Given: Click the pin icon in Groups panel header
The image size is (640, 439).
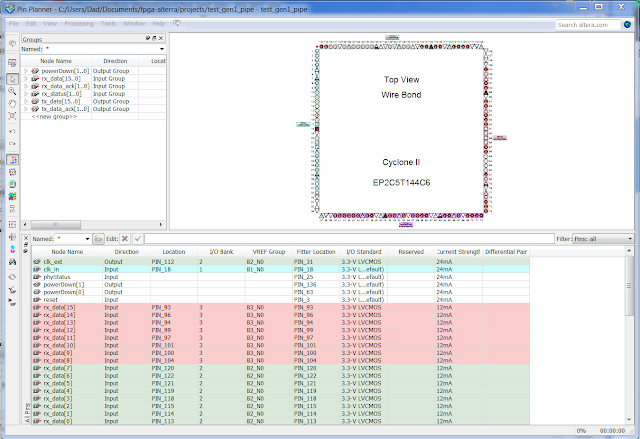Looking at the screenshot, I should 148,38.
